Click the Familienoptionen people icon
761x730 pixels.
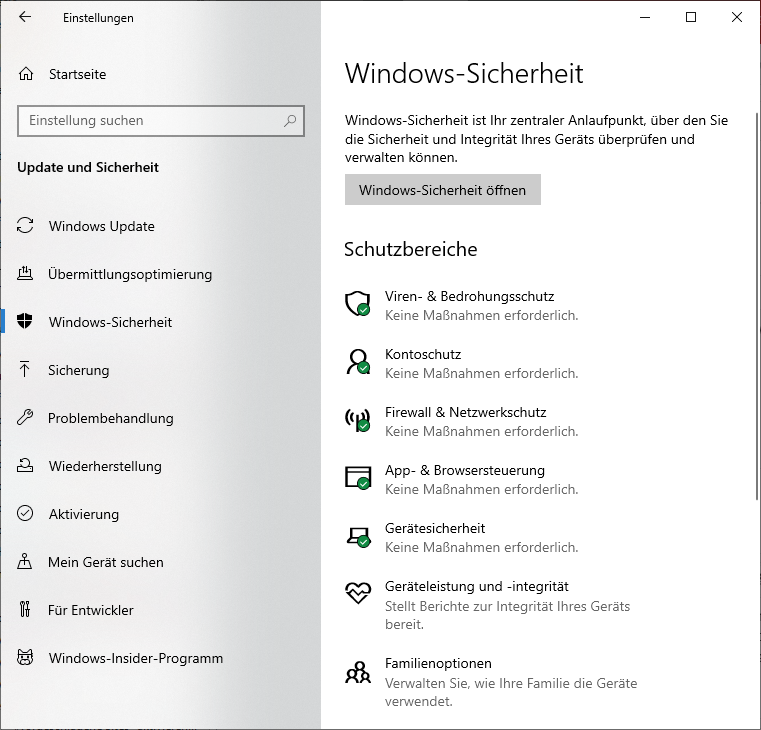click(x=358, y=672)
